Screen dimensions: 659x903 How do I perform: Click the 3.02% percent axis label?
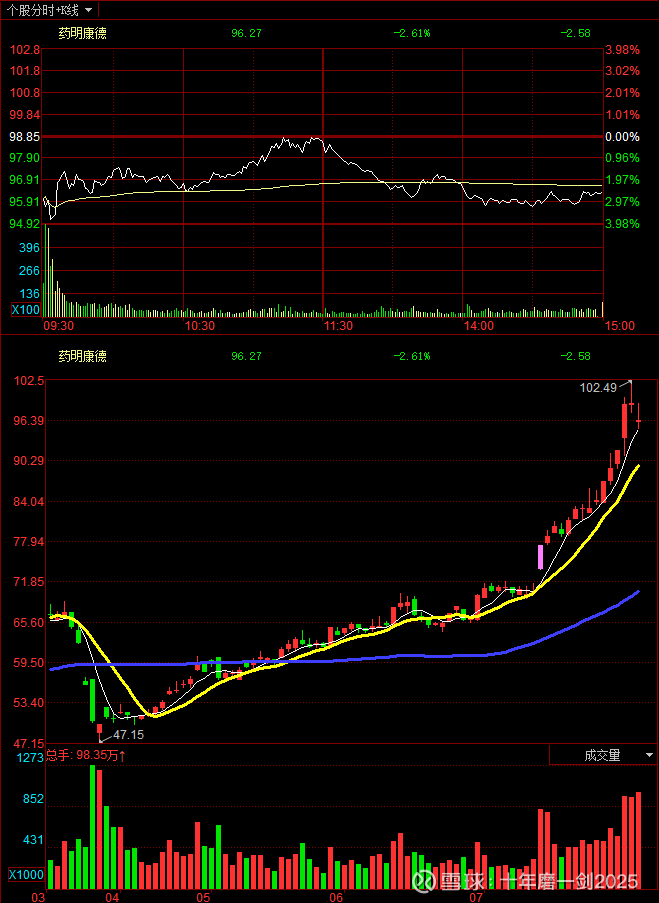point(624,71)
